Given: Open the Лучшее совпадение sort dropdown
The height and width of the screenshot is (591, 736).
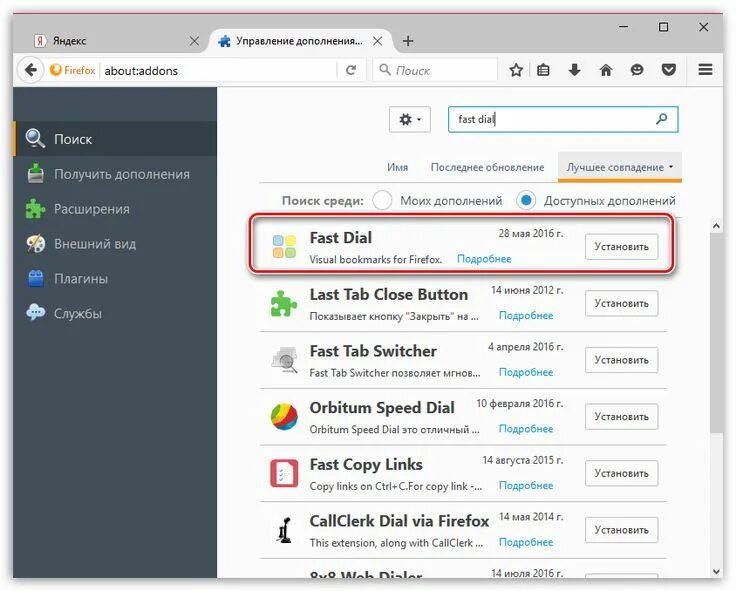Looking at the screenshot, I should [620, 167].
